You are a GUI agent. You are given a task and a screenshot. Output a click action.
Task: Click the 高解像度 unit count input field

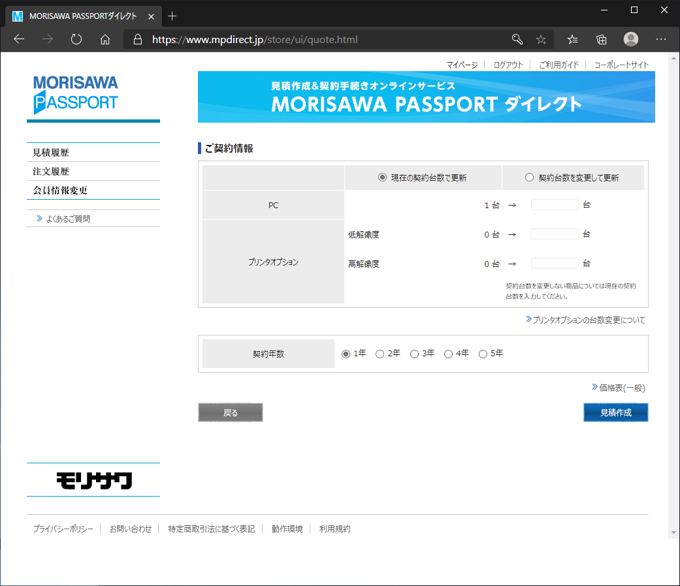point(555,263)
